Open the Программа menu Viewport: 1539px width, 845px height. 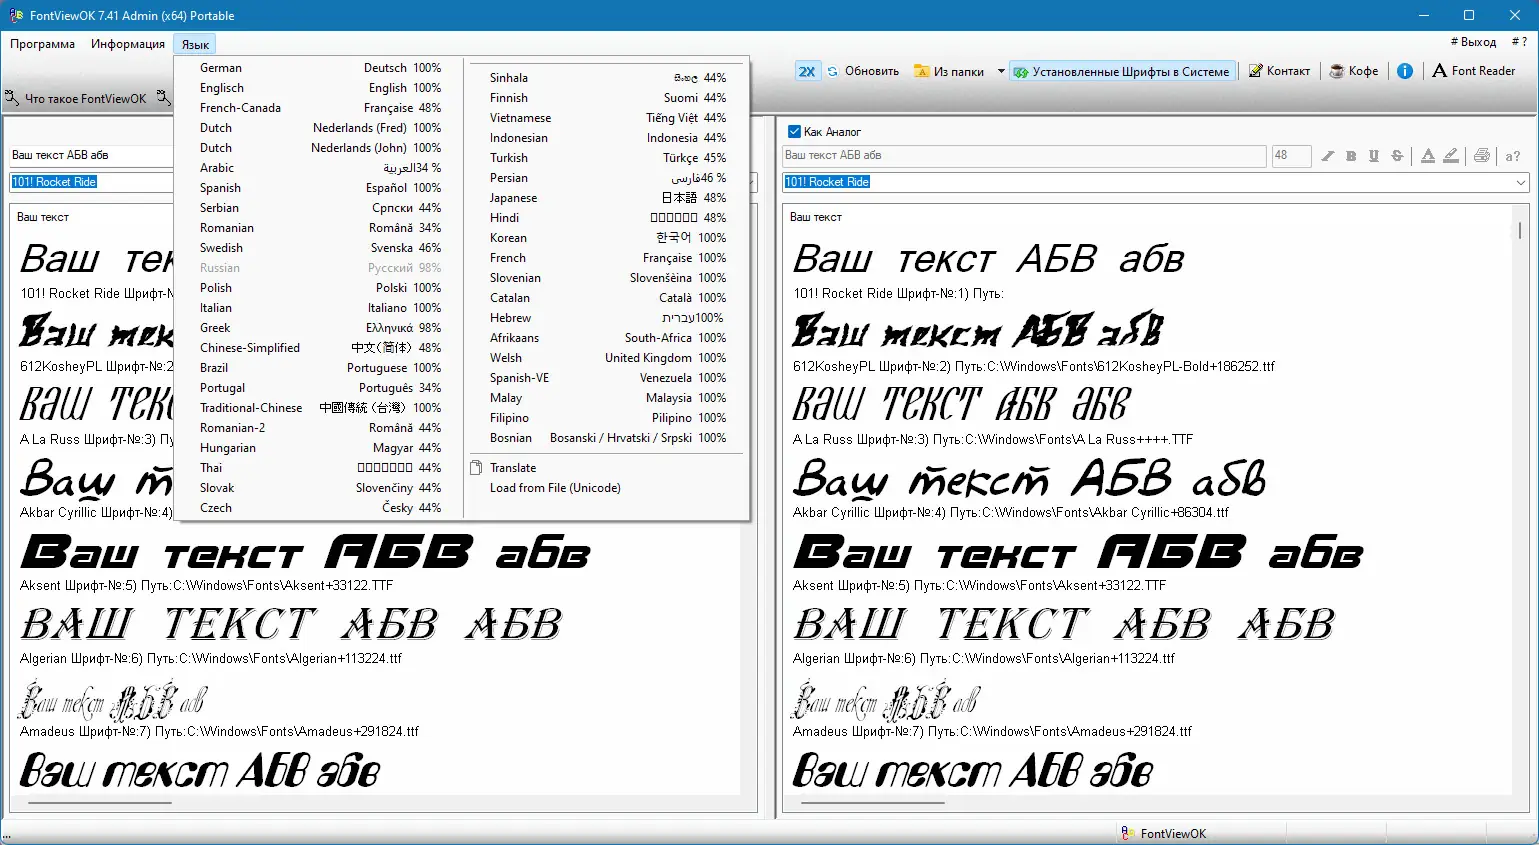pos(42,44)
